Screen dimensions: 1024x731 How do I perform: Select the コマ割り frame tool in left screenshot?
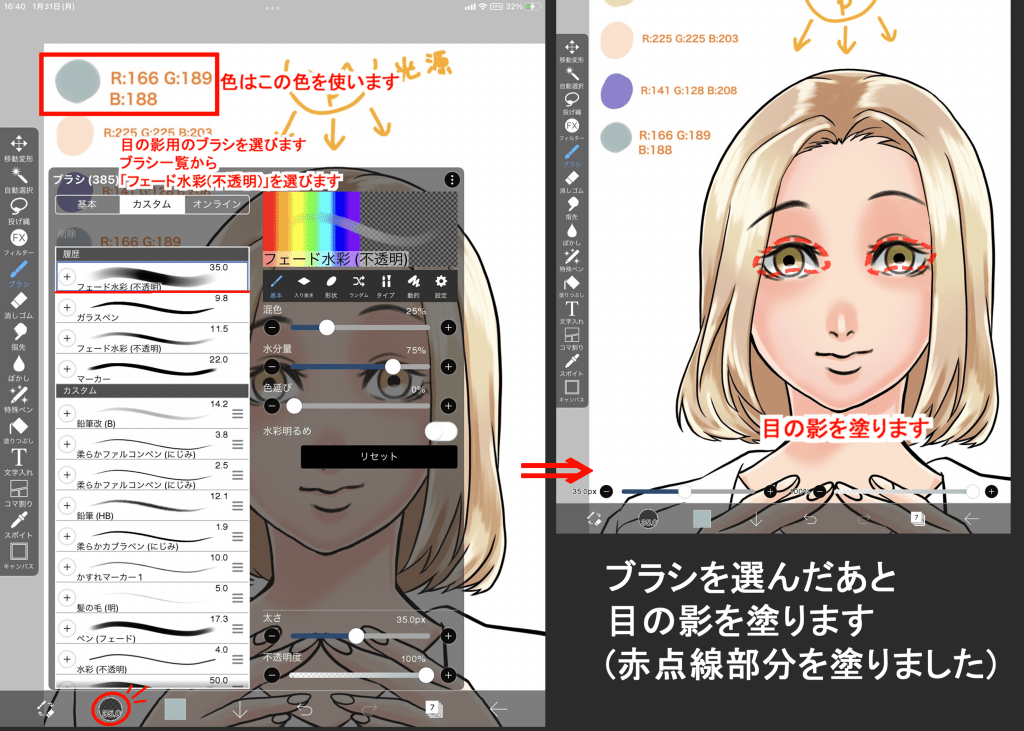18,493
